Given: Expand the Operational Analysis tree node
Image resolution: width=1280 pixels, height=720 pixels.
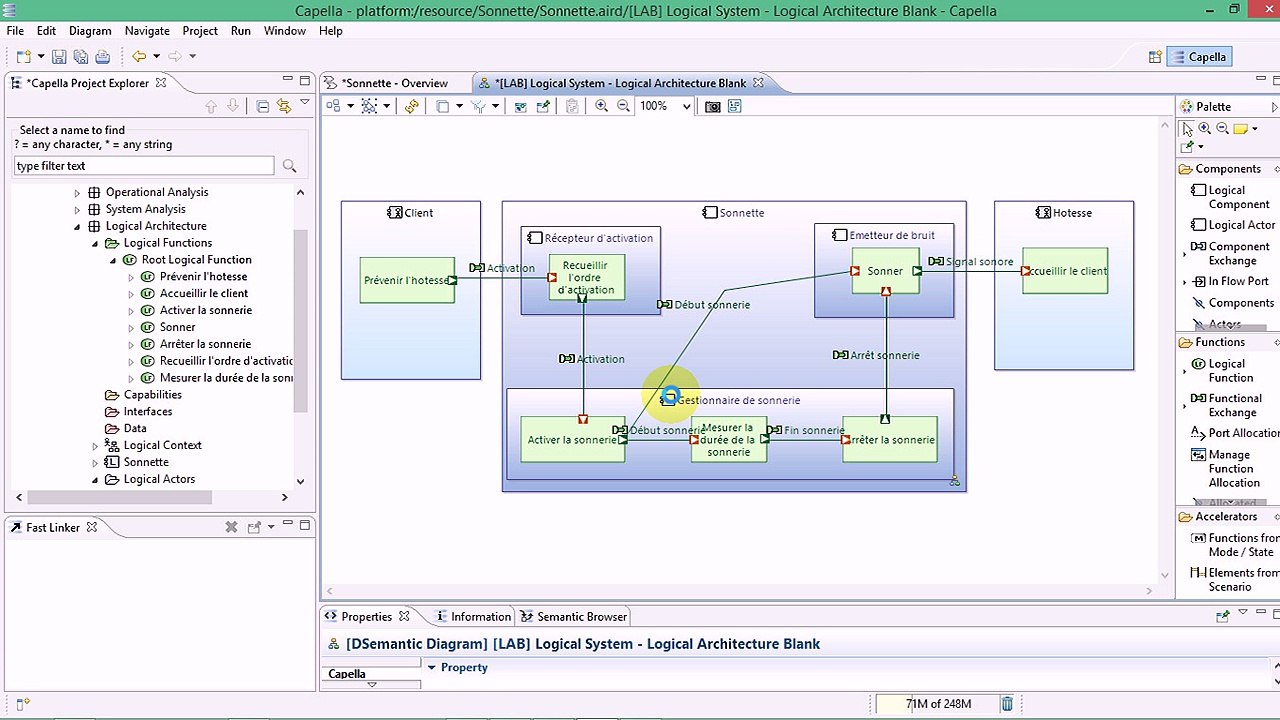Looking at the screenshot, I should click(78, 192).
